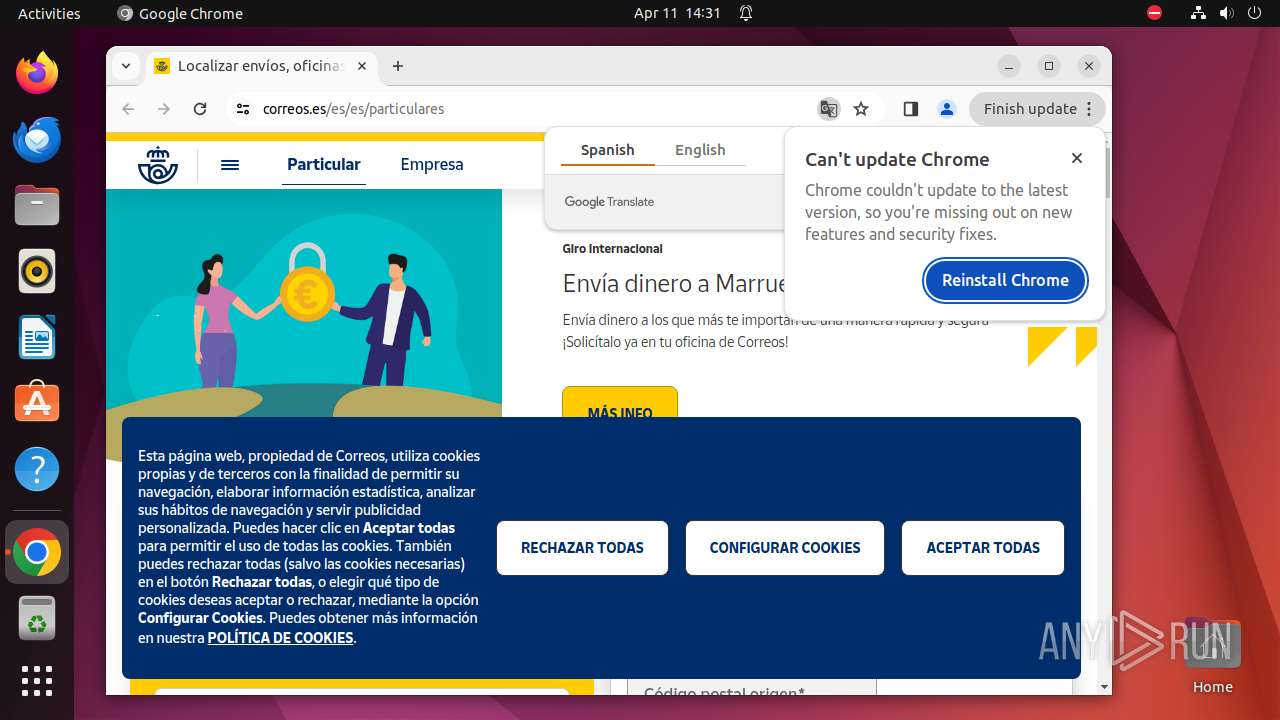This screenshot has width=1280, height=720.
Task: Click Giro Internacional label
Action: click(x=612, y=248)
